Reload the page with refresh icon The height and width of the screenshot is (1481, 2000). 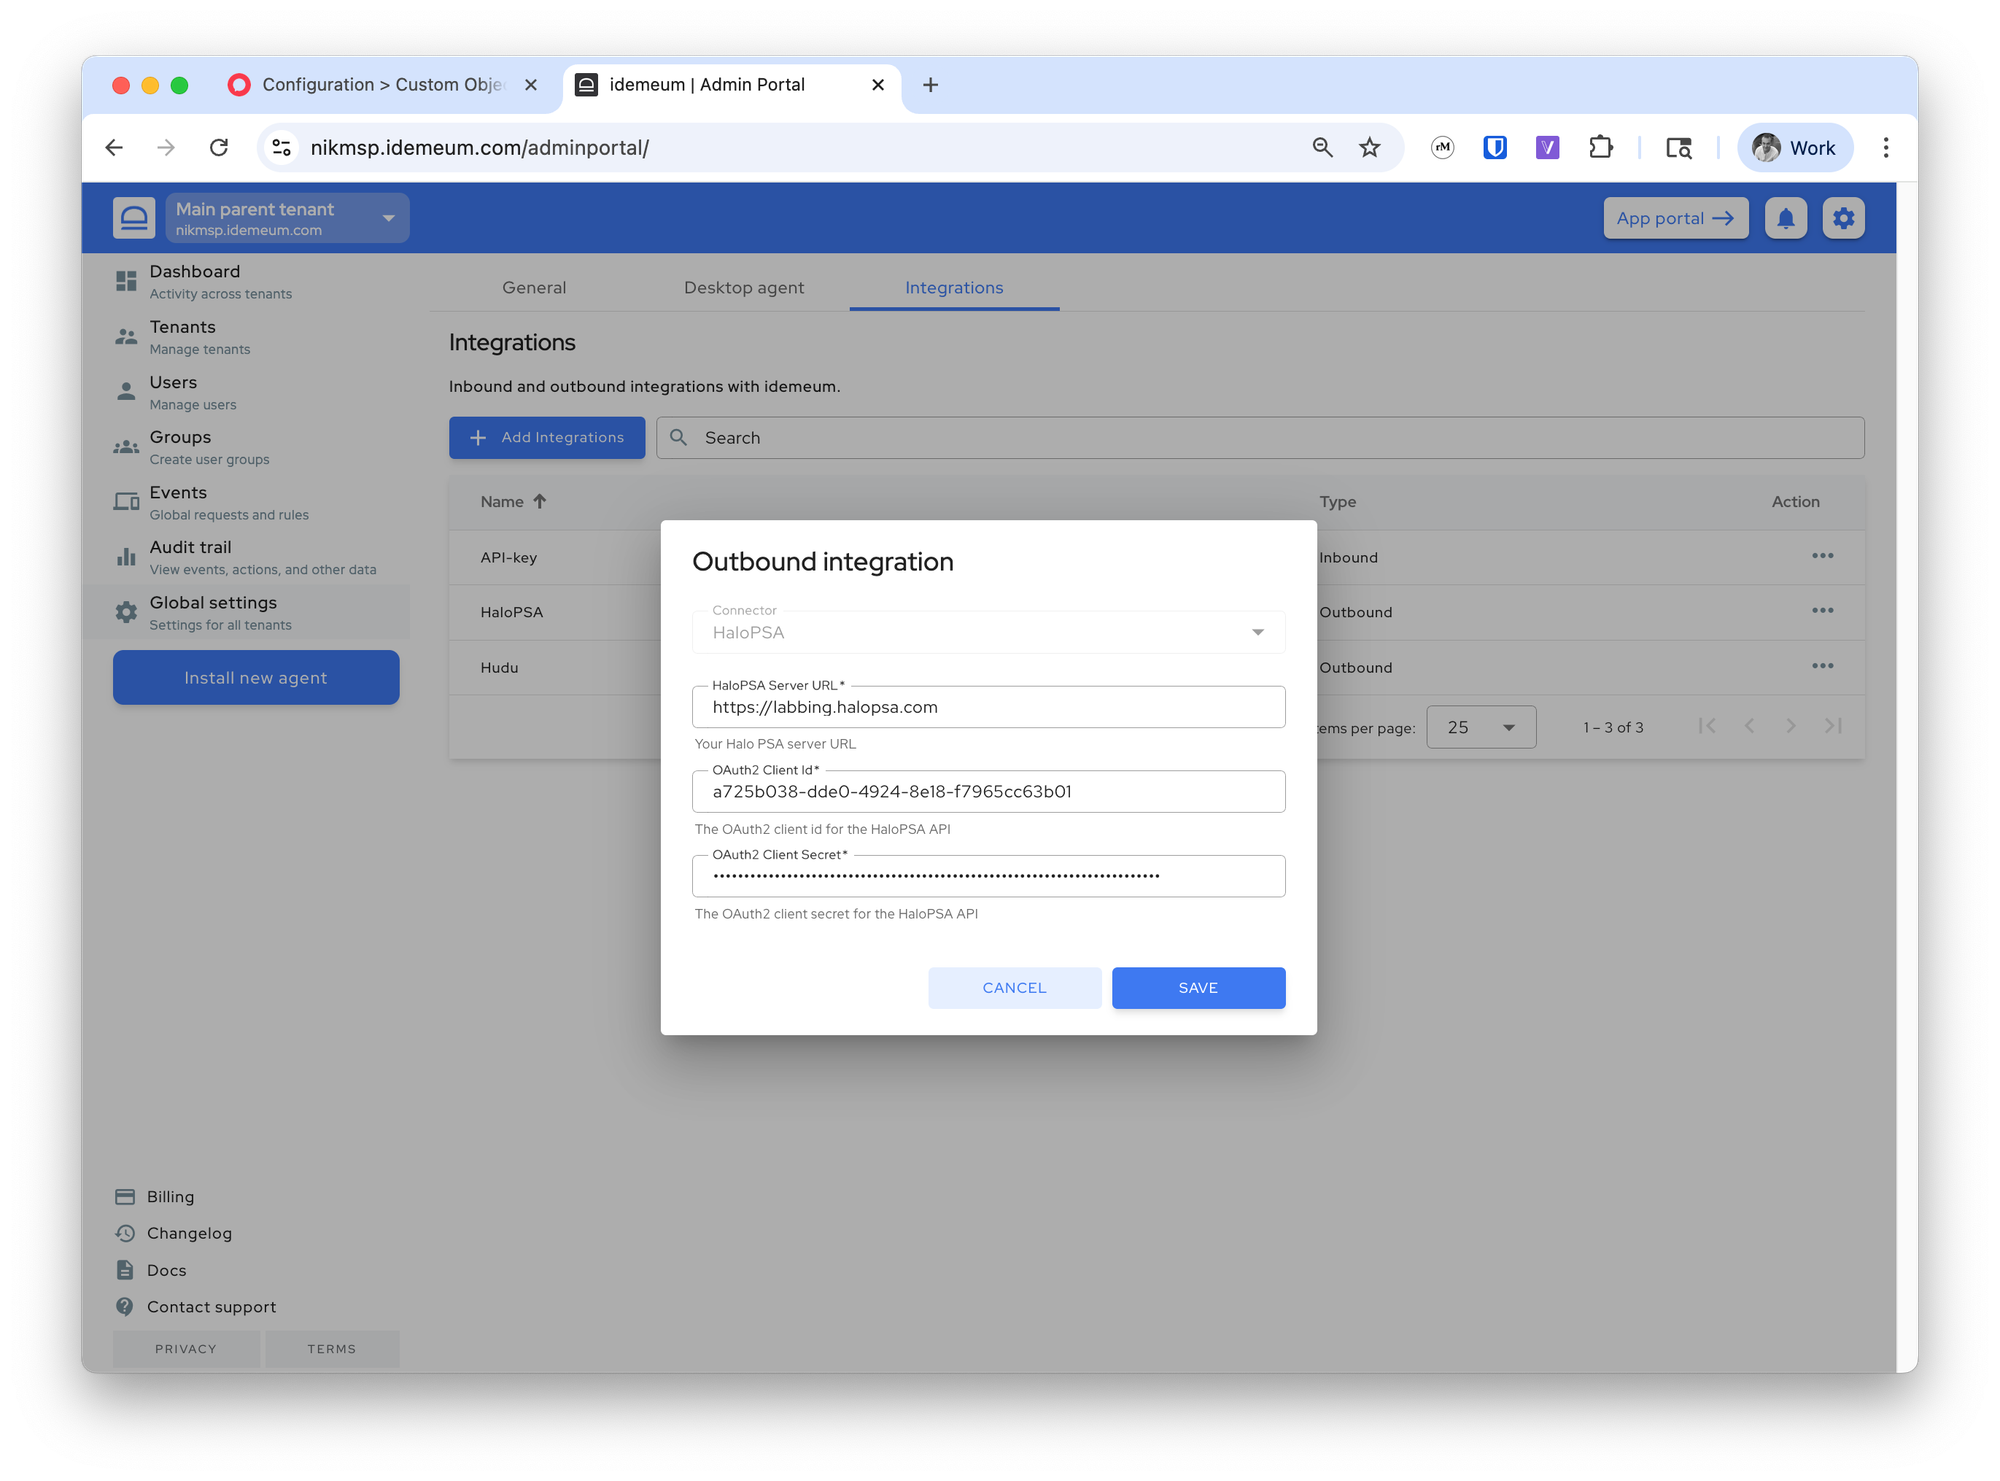pos(219,148)
